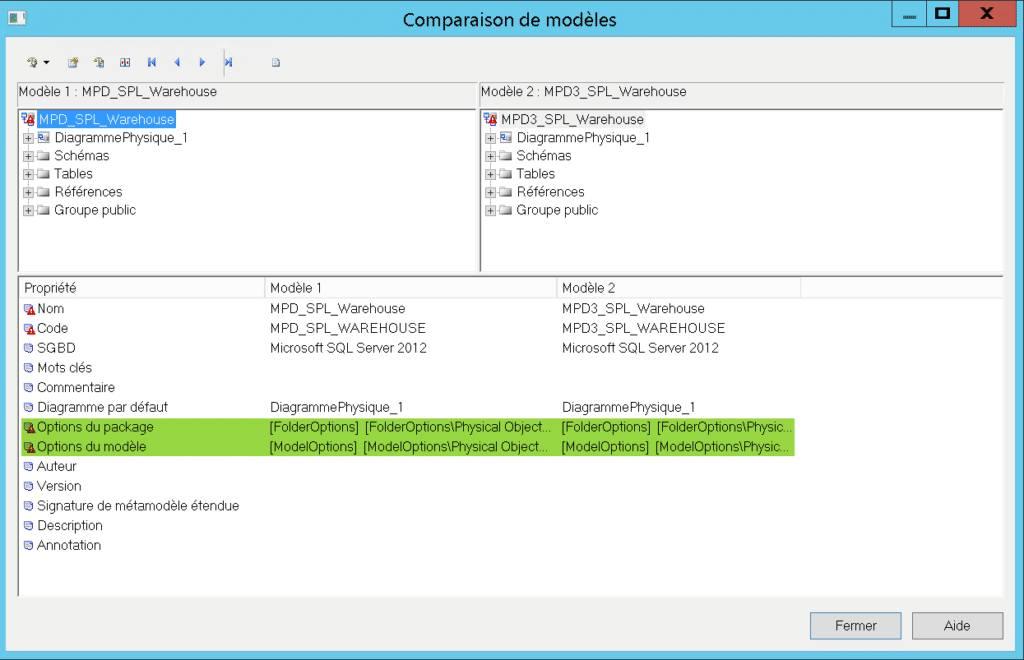Select the Commentaire property row
The width and height of the screenshot is (1024, 660).
408,388
